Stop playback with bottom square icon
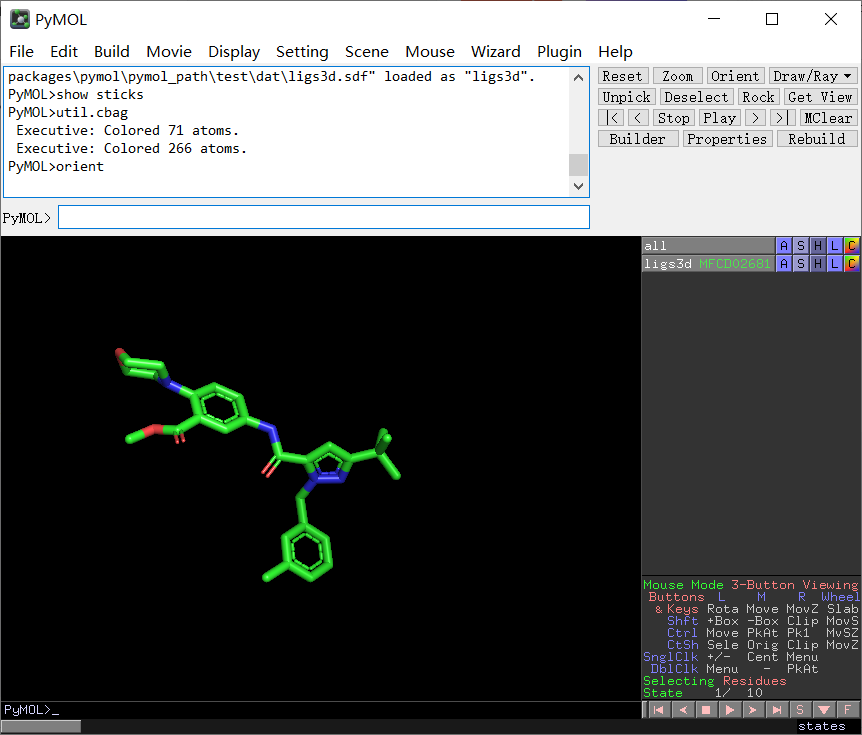Viewport: 862px width, 735px height. pyautogui.click(x=706, y=710)
